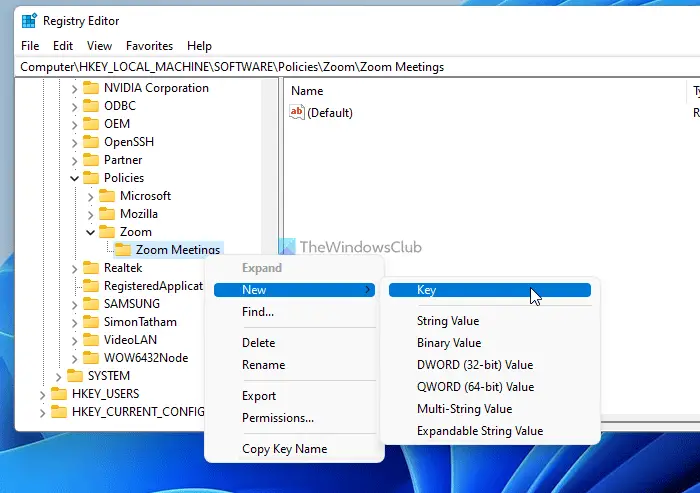Select the (Default) string value icon

click(x=297, y=112)
